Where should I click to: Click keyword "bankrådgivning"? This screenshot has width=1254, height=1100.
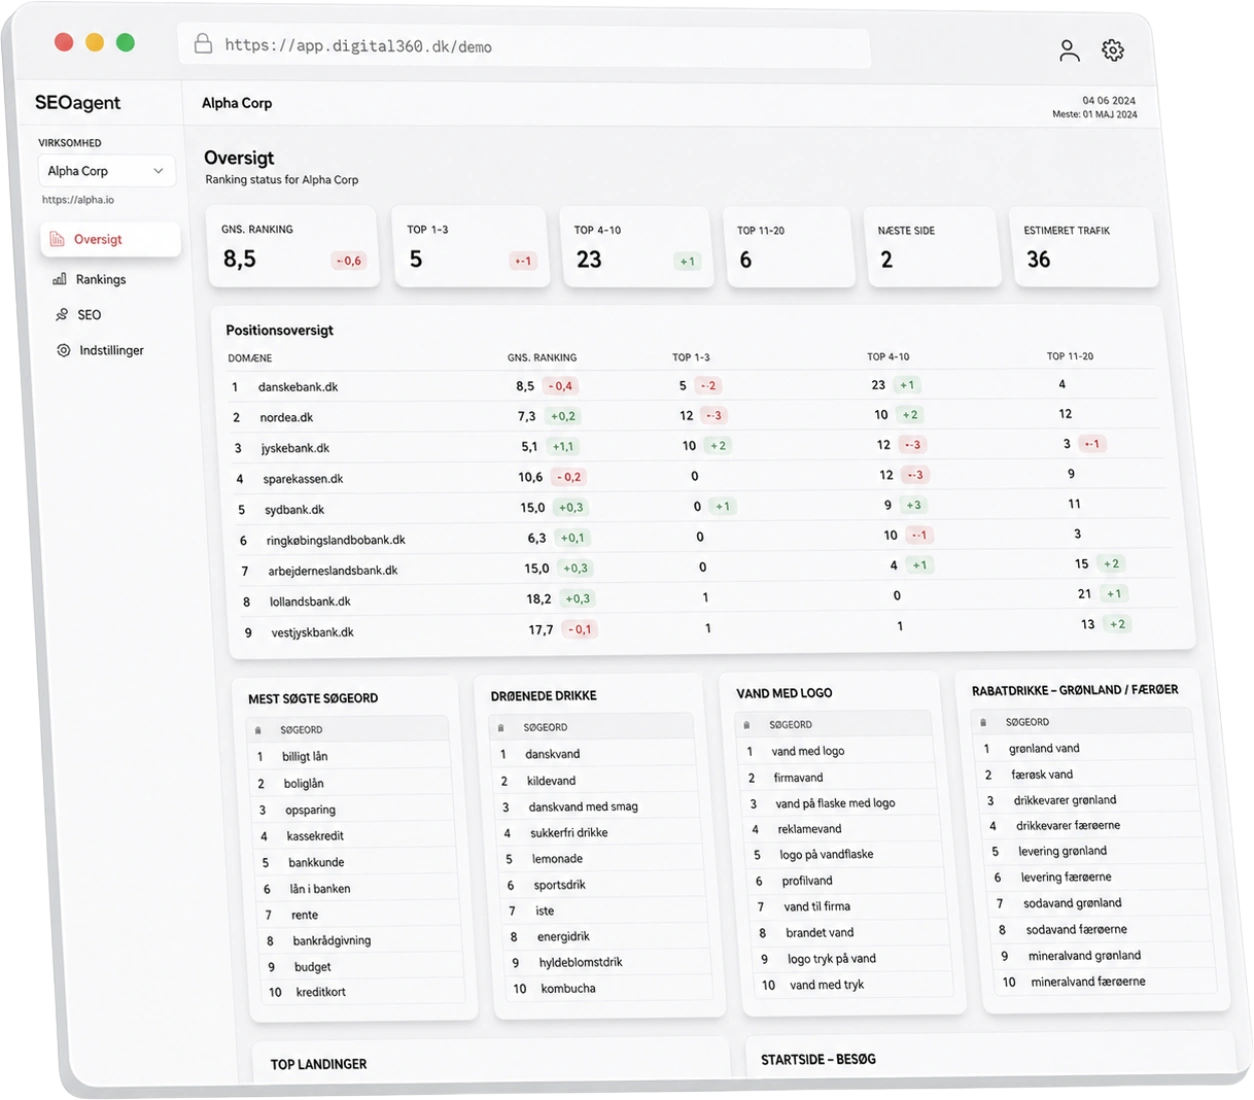tap(332, 941)
